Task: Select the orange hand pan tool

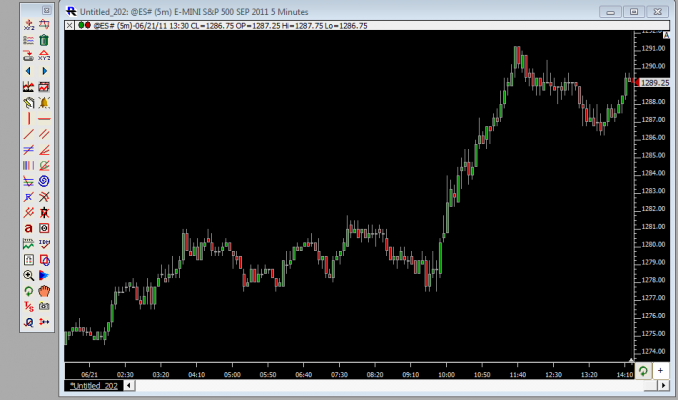Action: click(44, 290)
